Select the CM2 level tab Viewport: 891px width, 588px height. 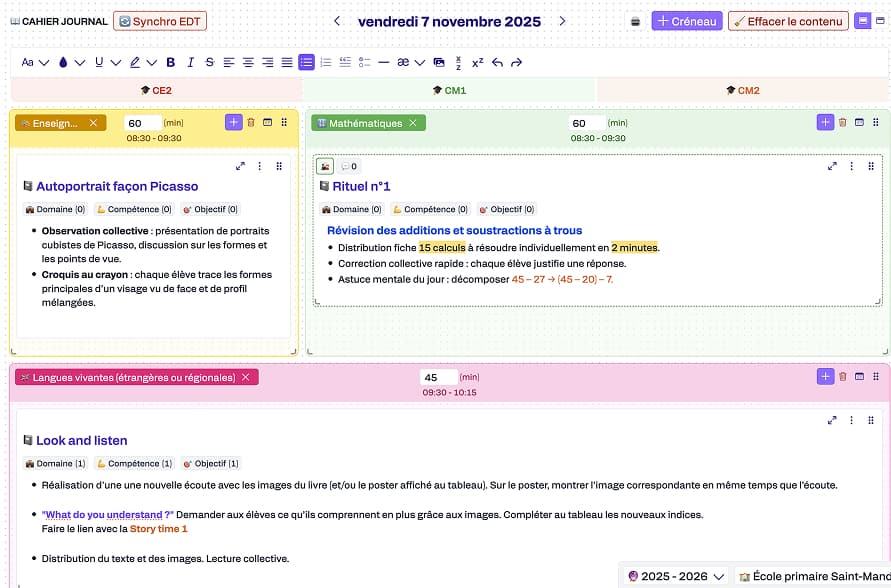click(743, 90)
